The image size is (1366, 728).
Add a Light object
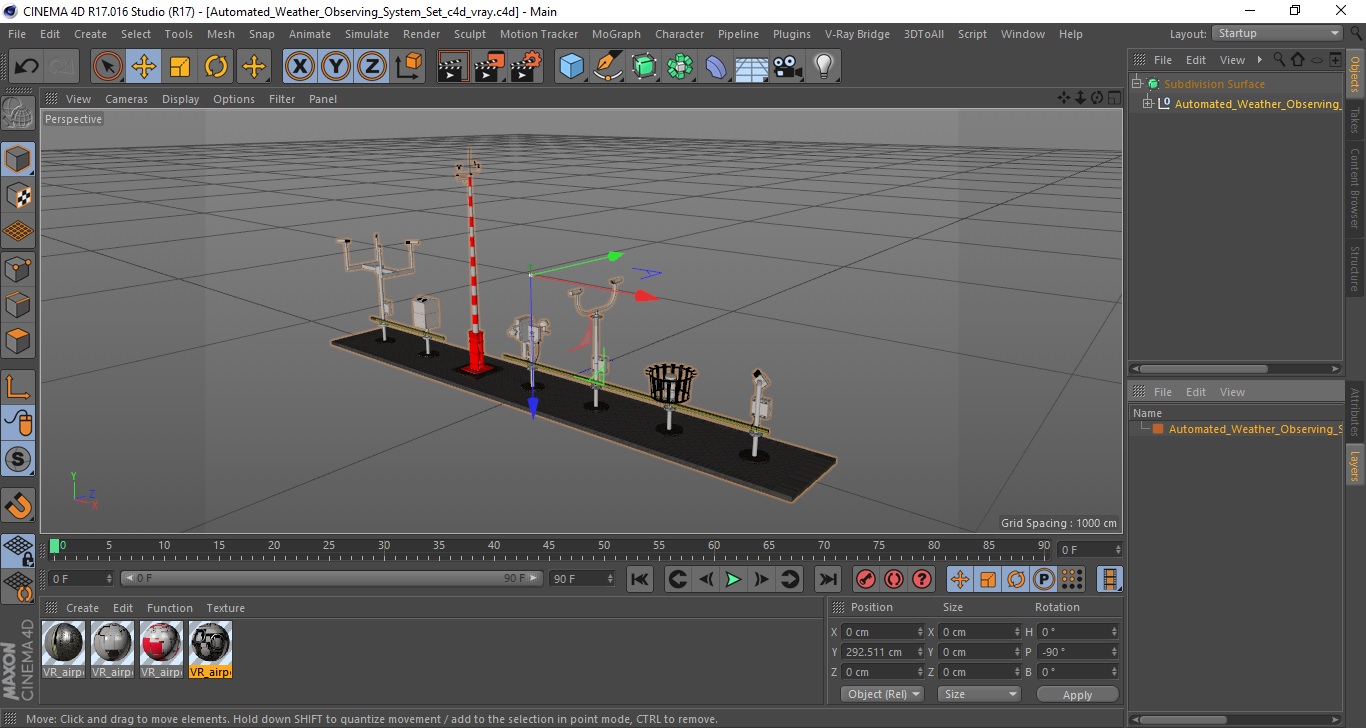point(824,67)
